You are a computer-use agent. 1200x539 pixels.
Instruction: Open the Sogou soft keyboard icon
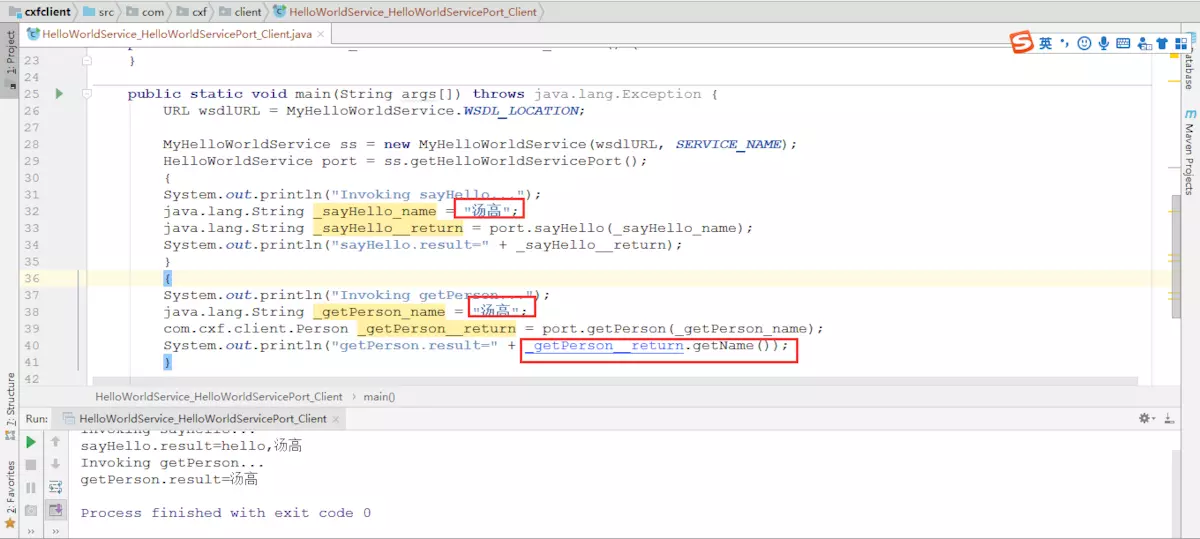[x=1123, y=43]
